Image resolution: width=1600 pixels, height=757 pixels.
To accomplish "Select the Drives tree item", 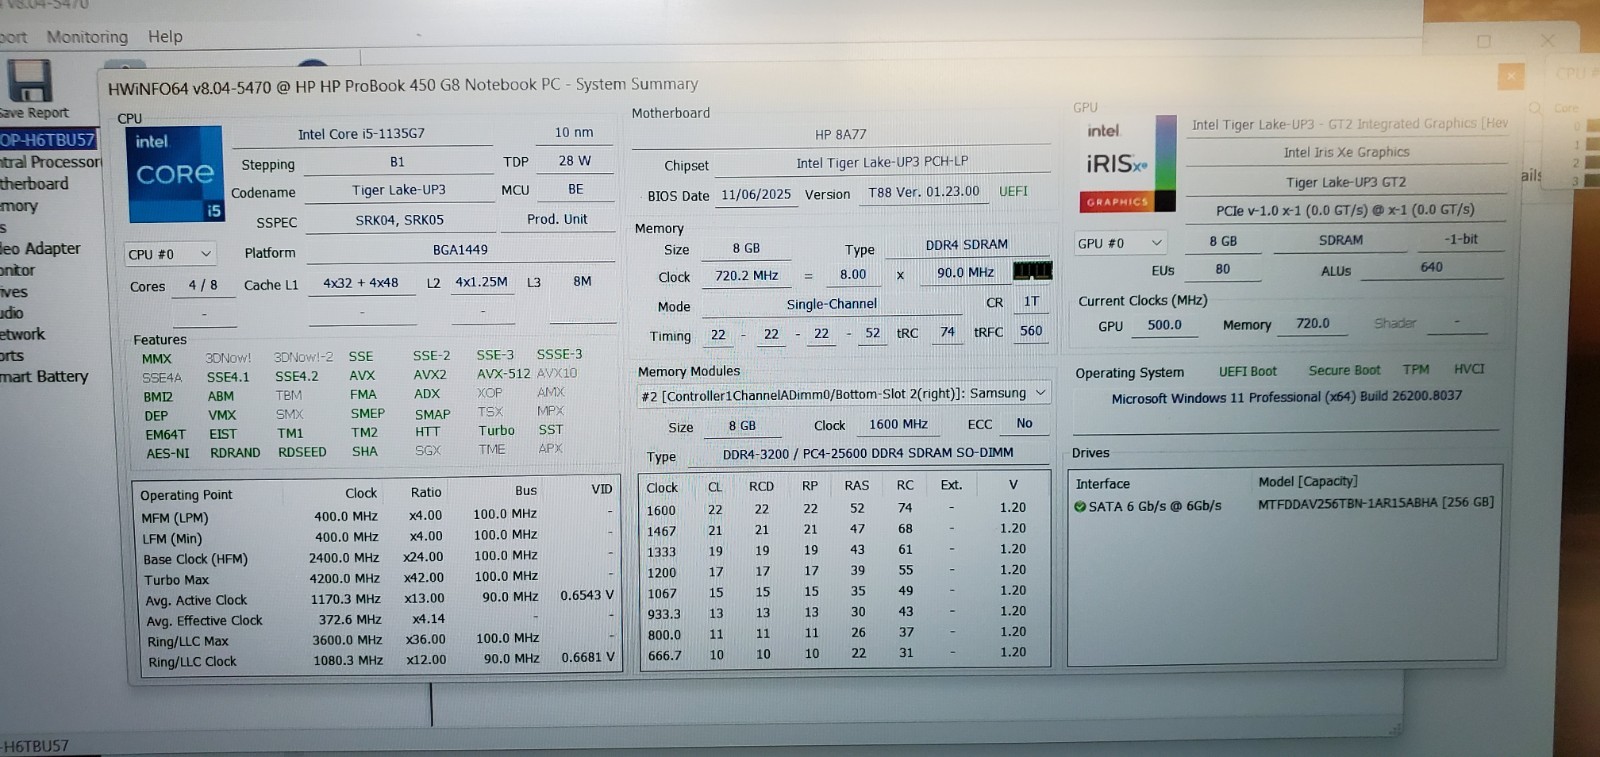I will [x=14, y=292].
